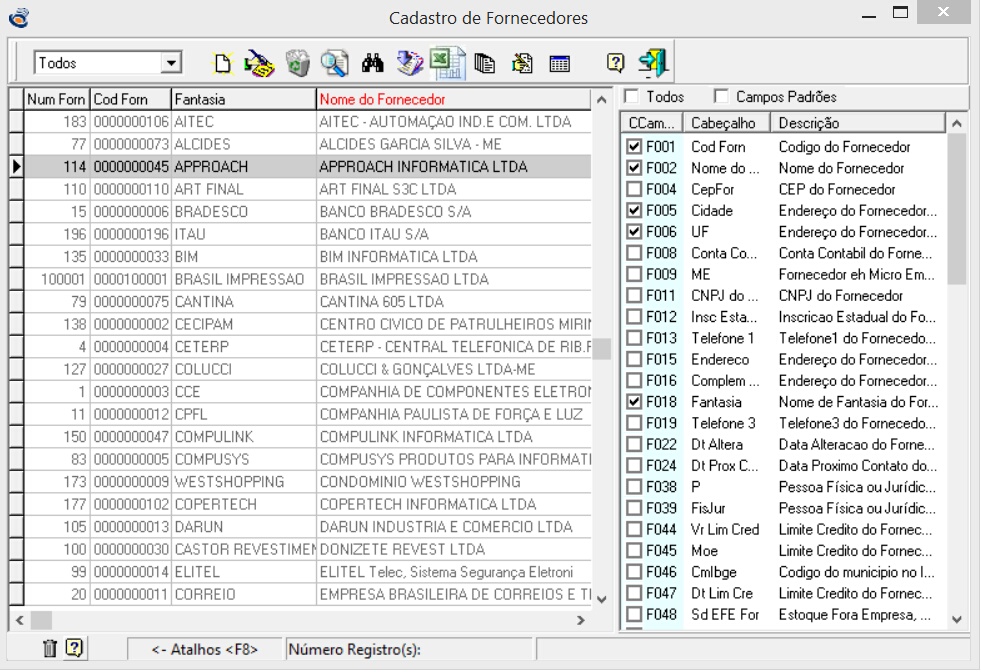Click the help icon in status bar
This screenshot has width=981, height=672.
coord(74,648)
